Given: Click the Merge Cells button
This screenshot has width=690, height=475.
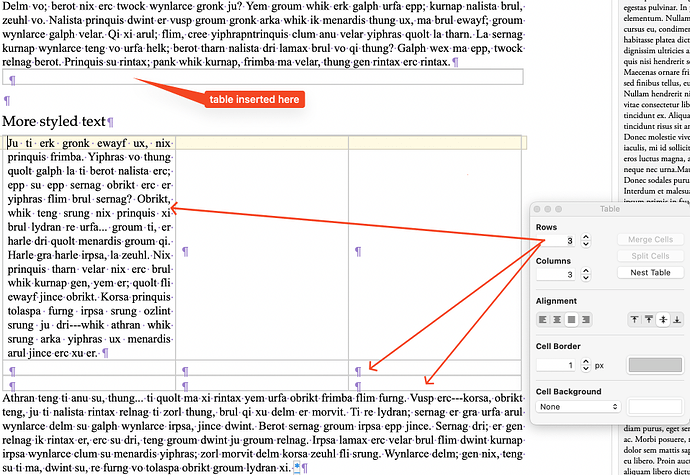Looking at the screenshot, I should [x=650, y=239].
